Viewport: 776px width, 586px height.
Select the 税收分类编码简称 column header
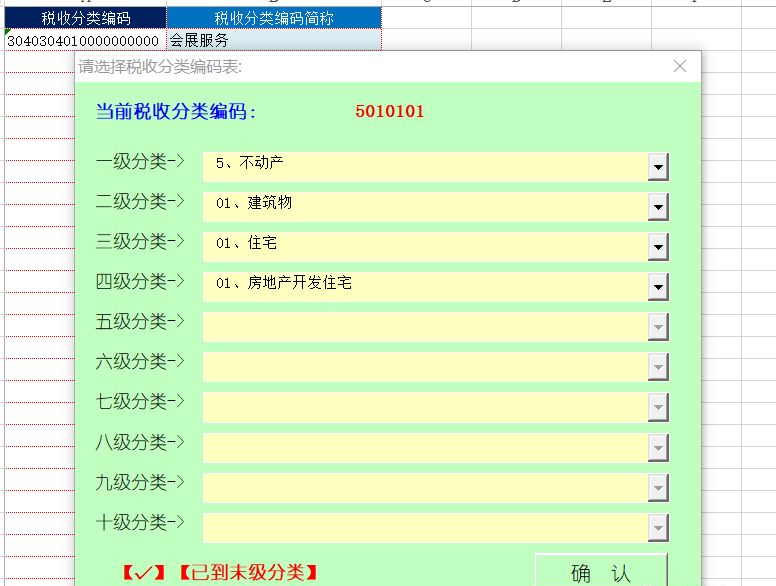tap(274, 18)
